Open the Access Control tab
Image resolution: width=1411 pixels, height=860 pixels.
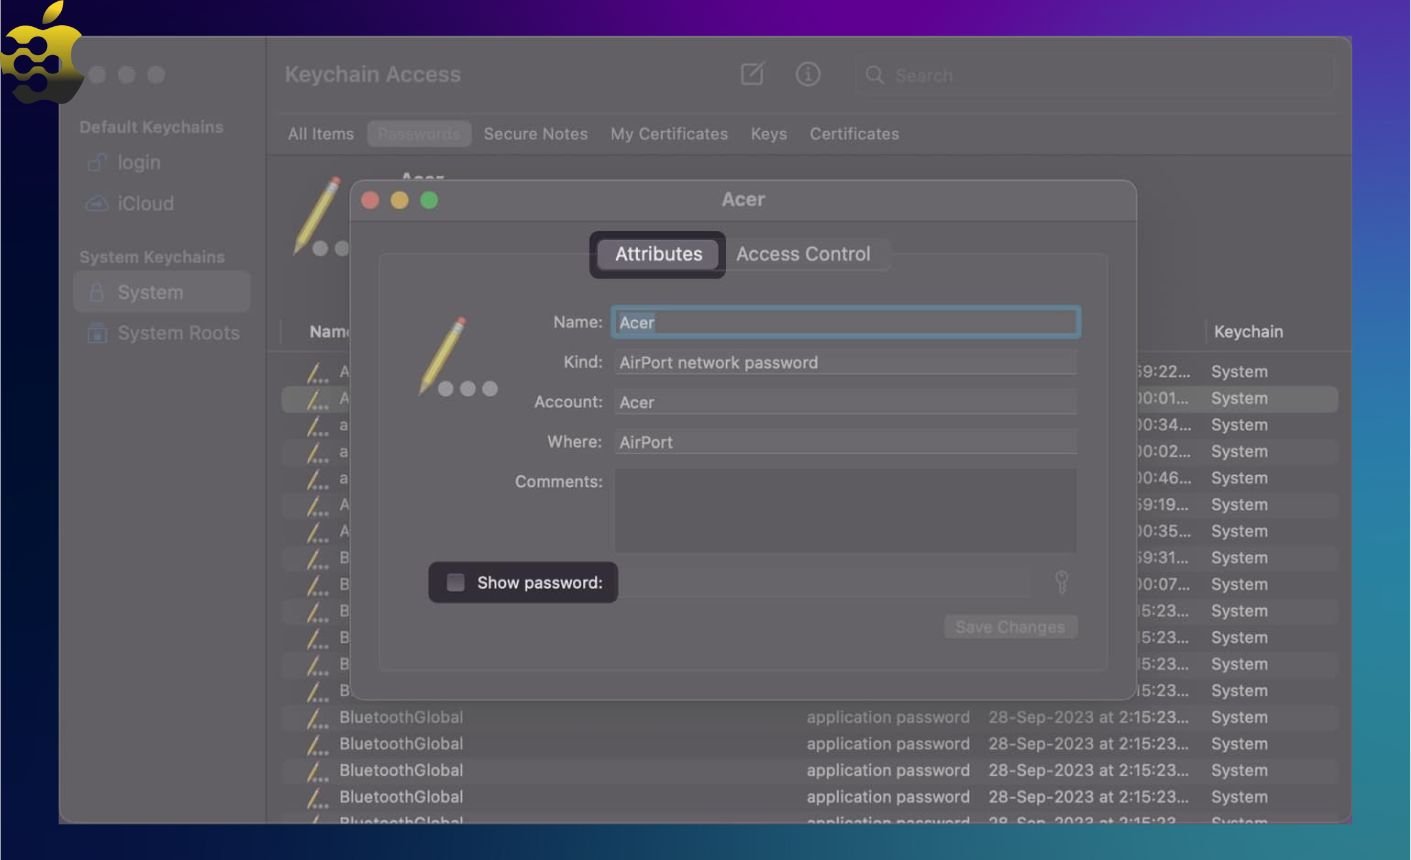803,254
